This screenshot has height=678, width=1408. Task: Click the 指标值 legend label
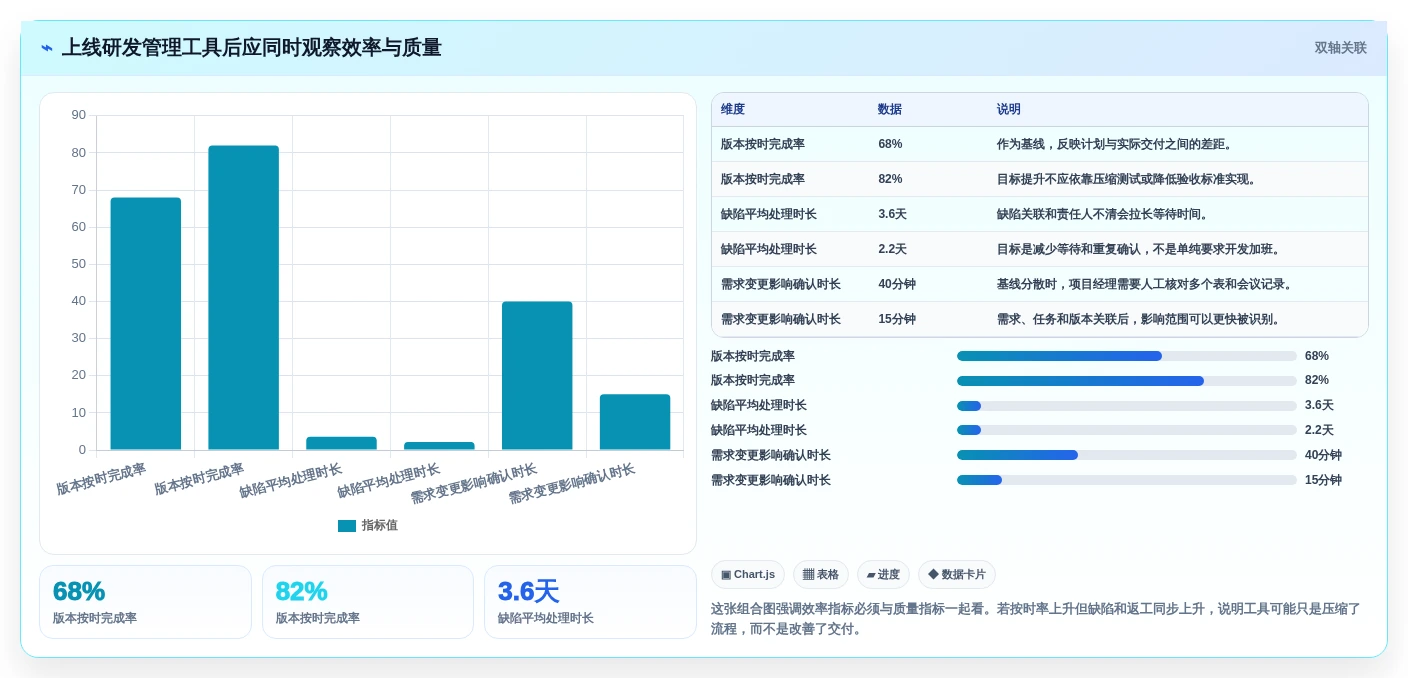point(380,526)
